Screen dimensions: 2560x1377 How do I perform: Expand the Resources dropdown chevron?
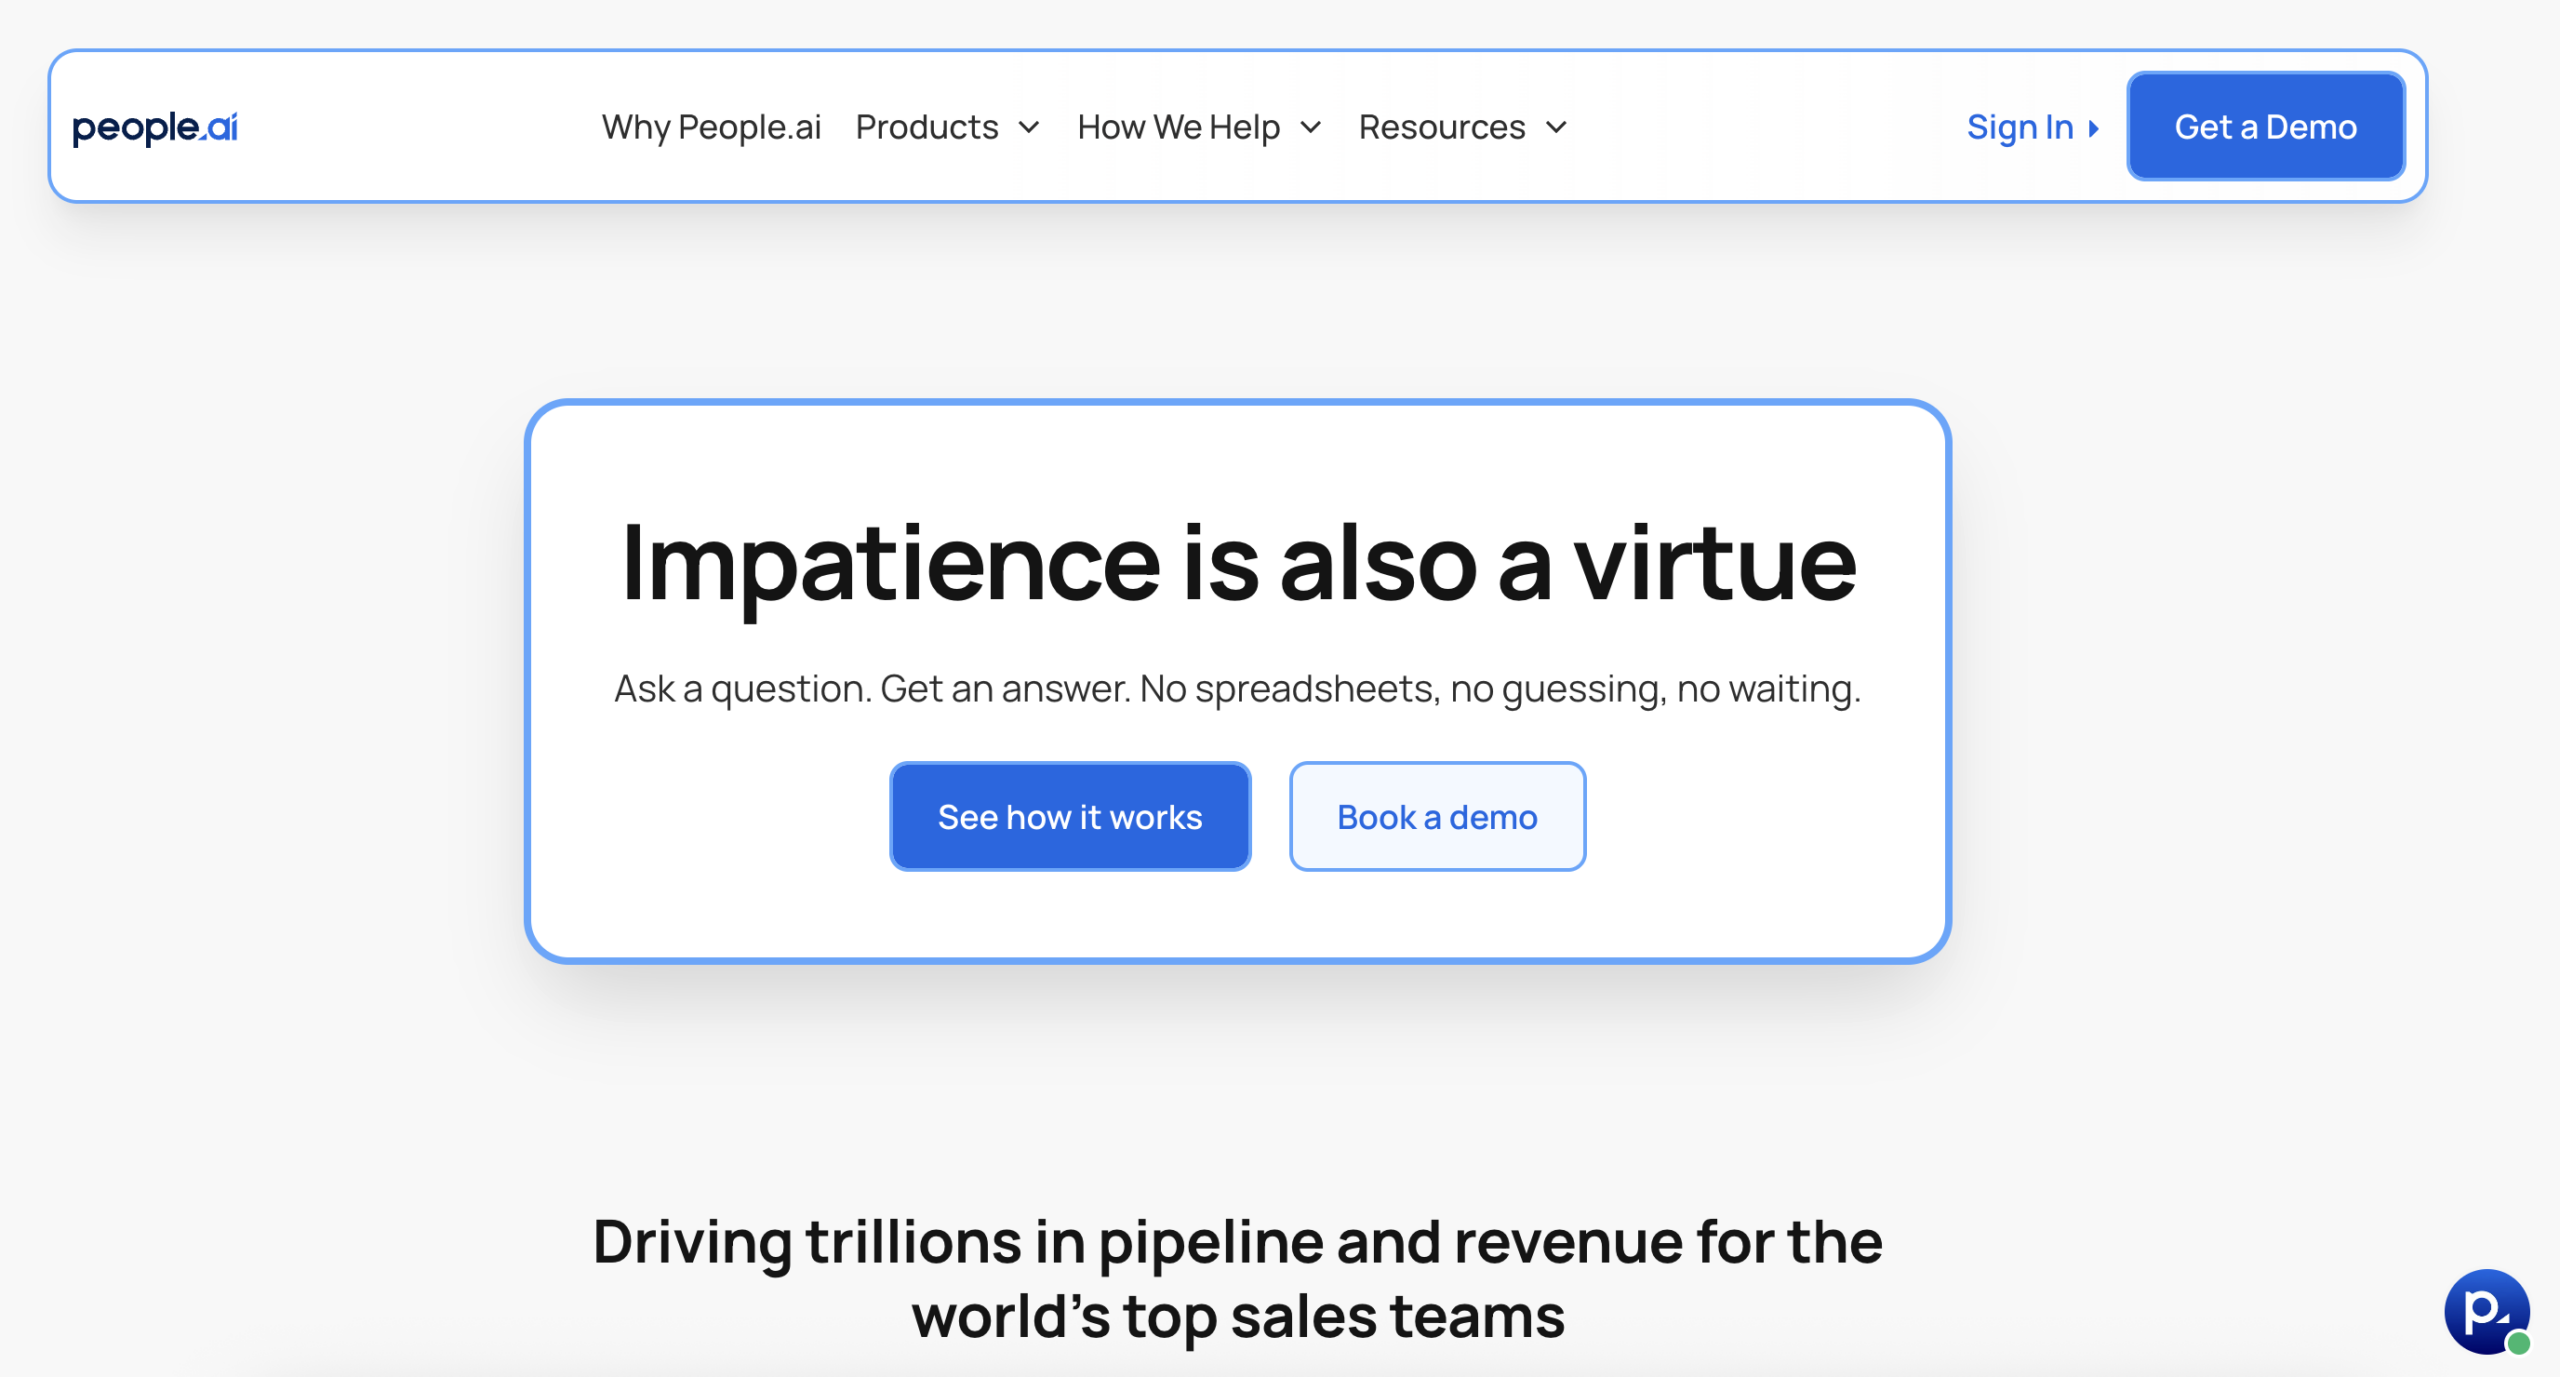pos(1556,128)
